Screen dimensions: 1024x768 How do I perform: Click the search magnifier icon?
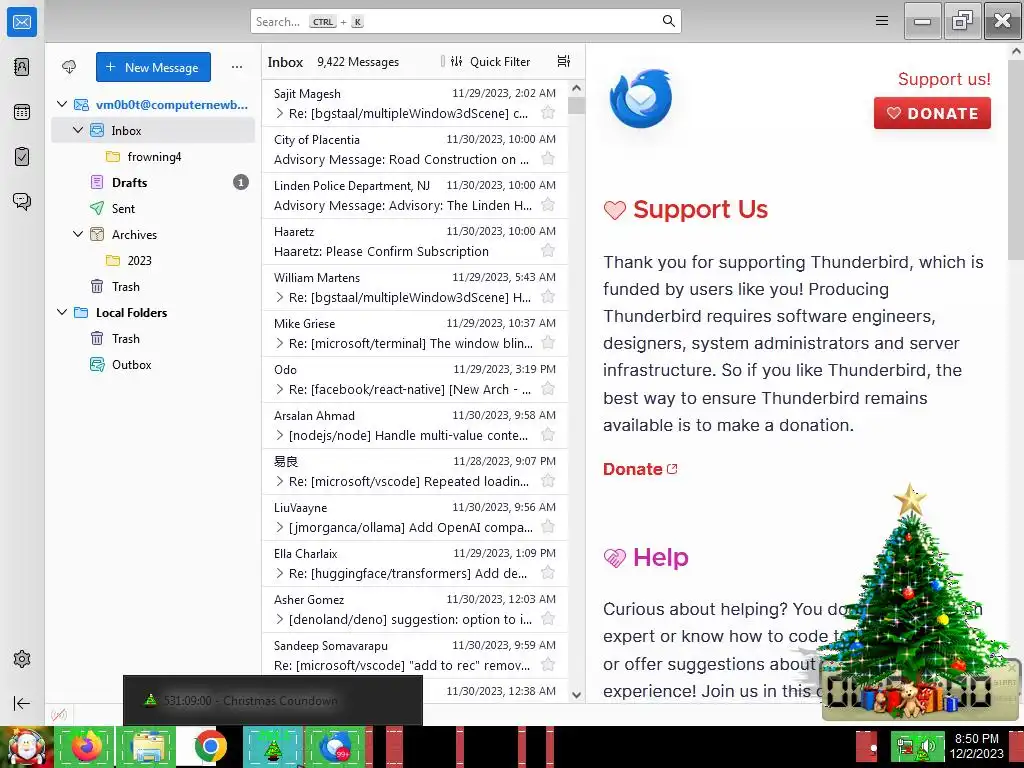pos(668,21)
